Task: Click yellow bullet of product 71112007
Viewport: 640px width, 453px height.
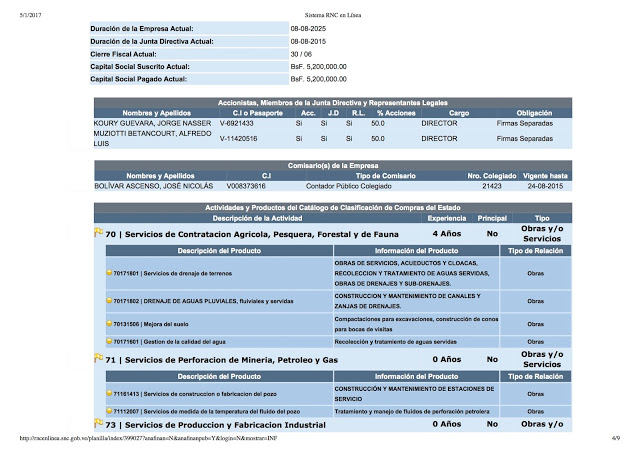Action: [109, 411]
